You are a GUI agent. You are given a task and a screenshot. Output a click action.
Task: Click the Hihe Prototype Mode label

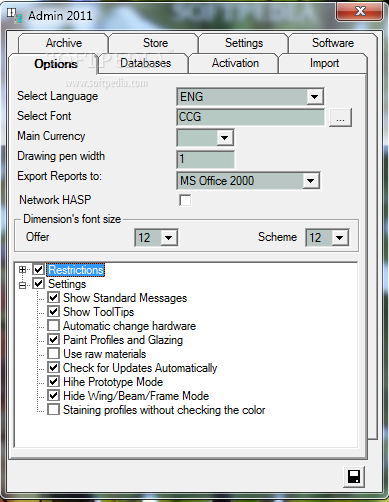(113, 382)
